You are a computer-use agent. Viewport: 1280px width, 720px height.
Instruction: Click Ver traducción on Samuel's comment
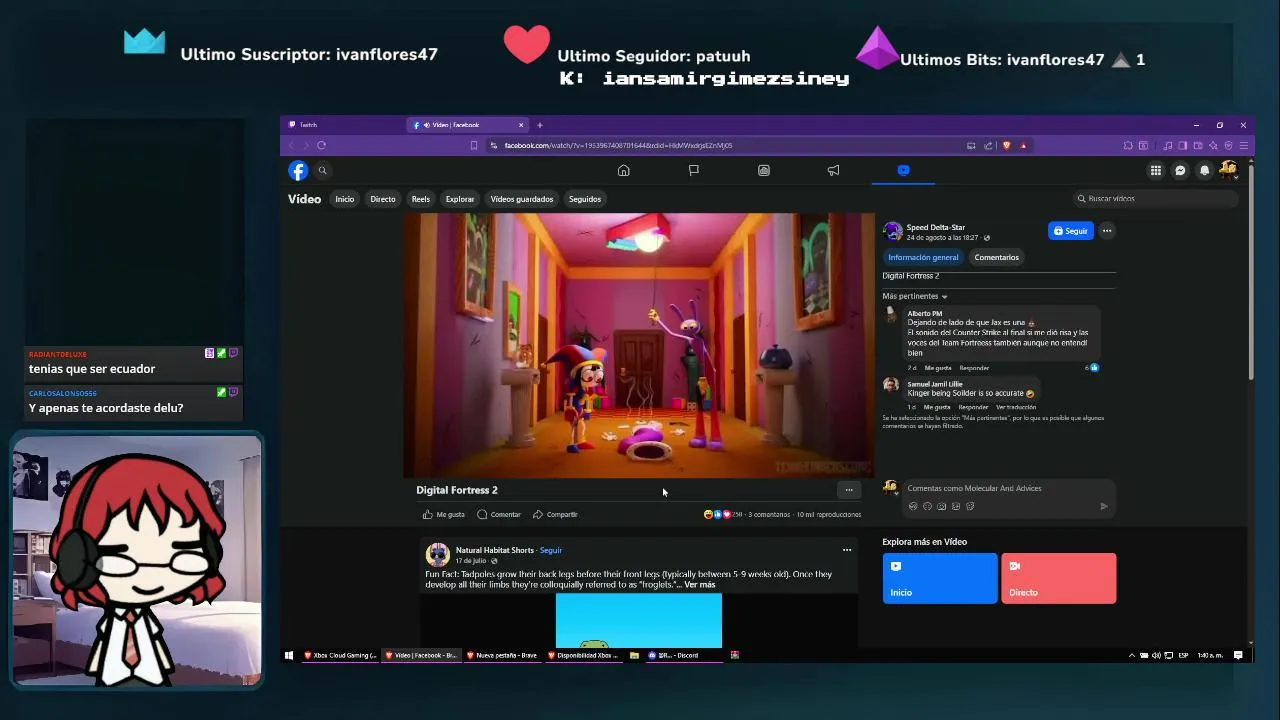pyautogui.click(x=1016, y=407)
